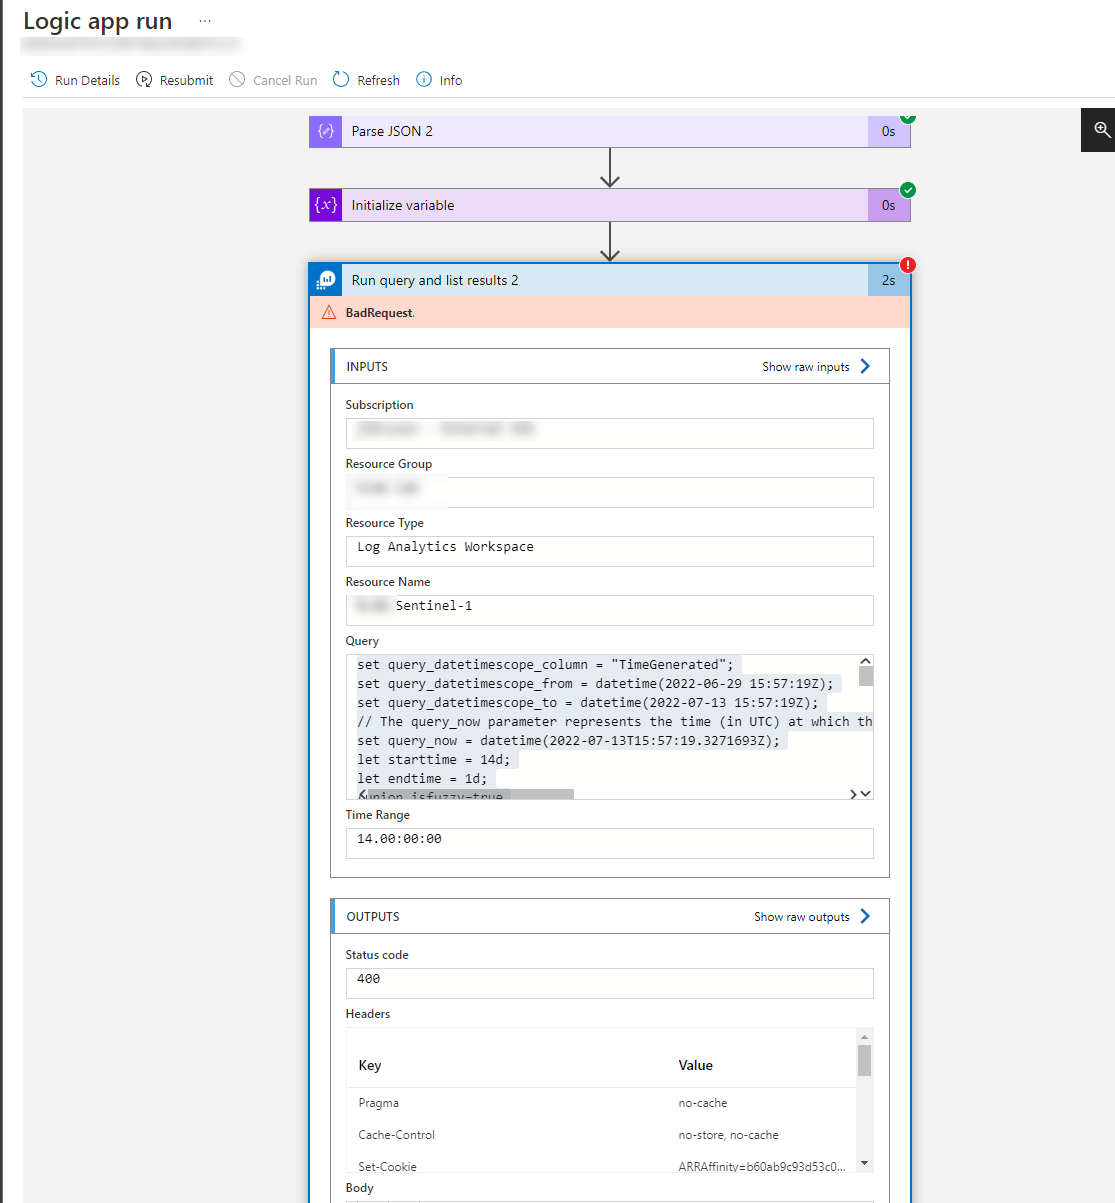Viewport: 1115px width, 1203px height.
Task: Expand the Show raw inputs chevron arrow
Action: point(864,366)
